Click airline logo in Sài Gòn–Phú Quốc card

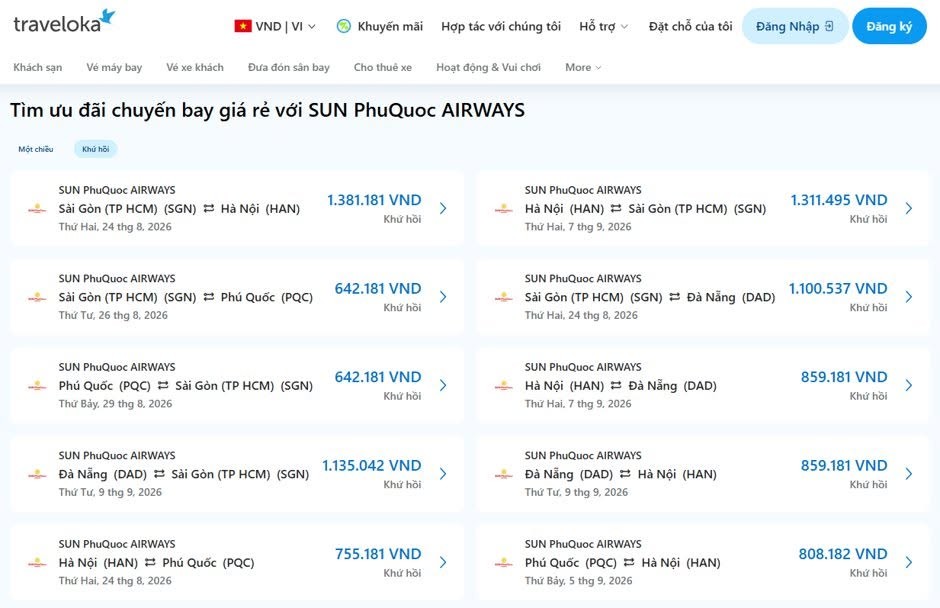(37, 297)
